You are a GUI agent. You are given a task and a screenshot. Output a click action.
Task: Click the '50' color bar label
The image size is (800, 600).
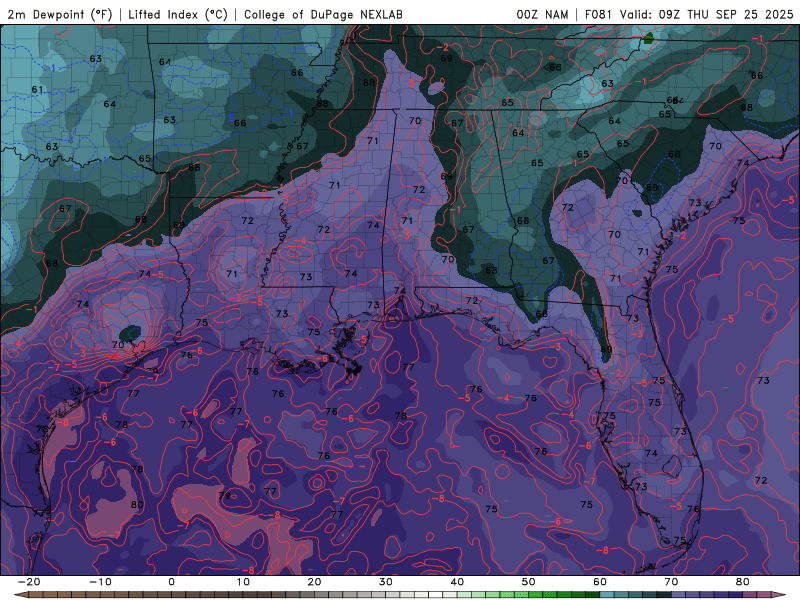click(529, 582)
